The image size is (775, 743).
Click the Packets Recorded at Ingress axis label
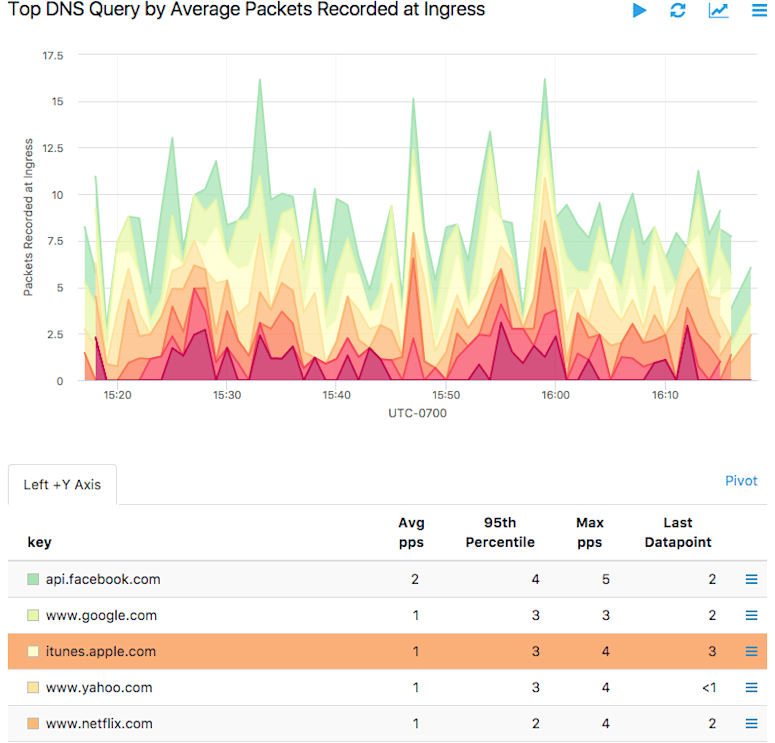[28, 217]
